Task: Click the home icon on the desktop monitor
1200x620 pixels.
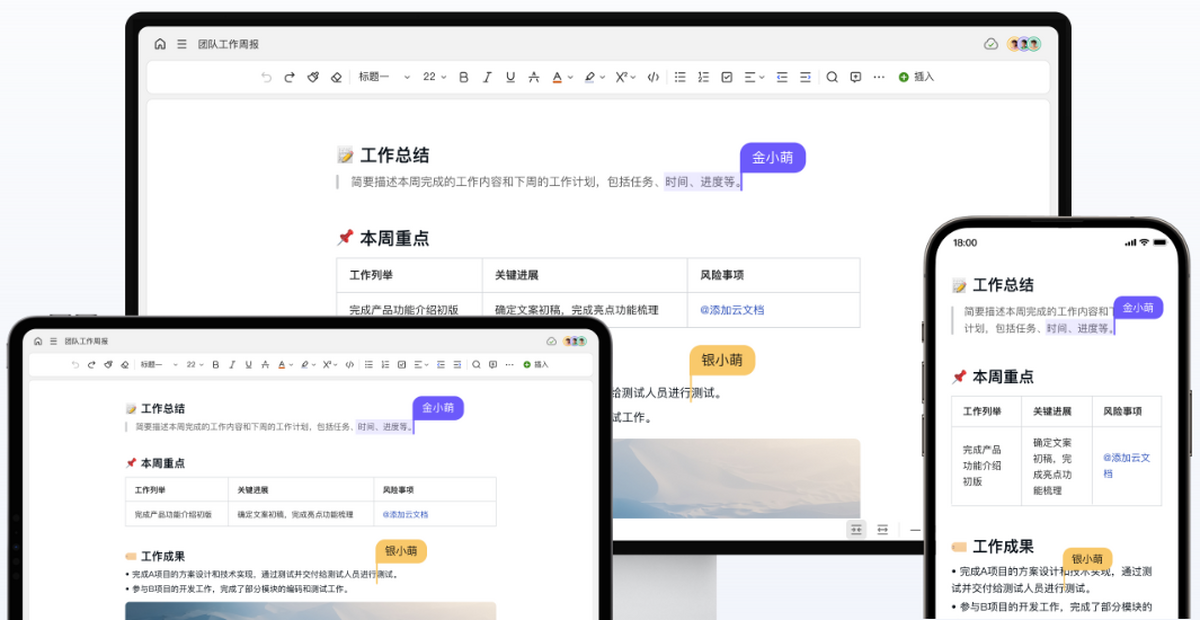Action: [x=160, y=44]
